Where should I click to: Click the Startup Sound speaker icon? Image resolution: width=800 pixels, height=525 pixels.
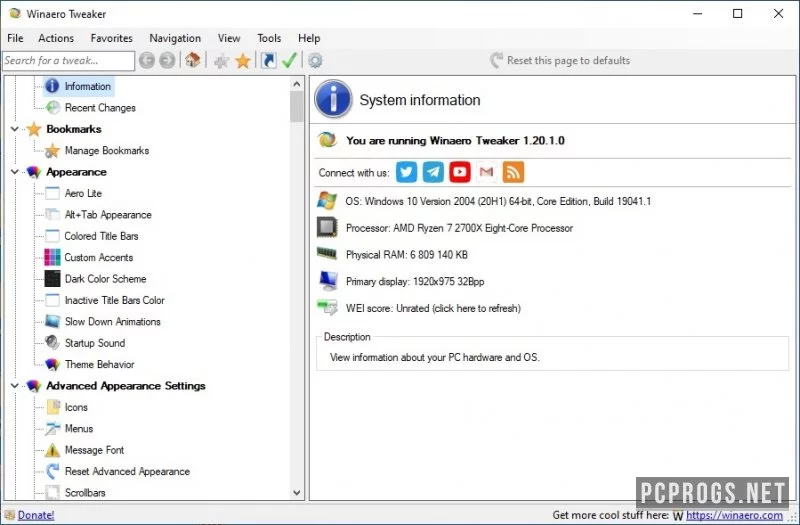53,342
